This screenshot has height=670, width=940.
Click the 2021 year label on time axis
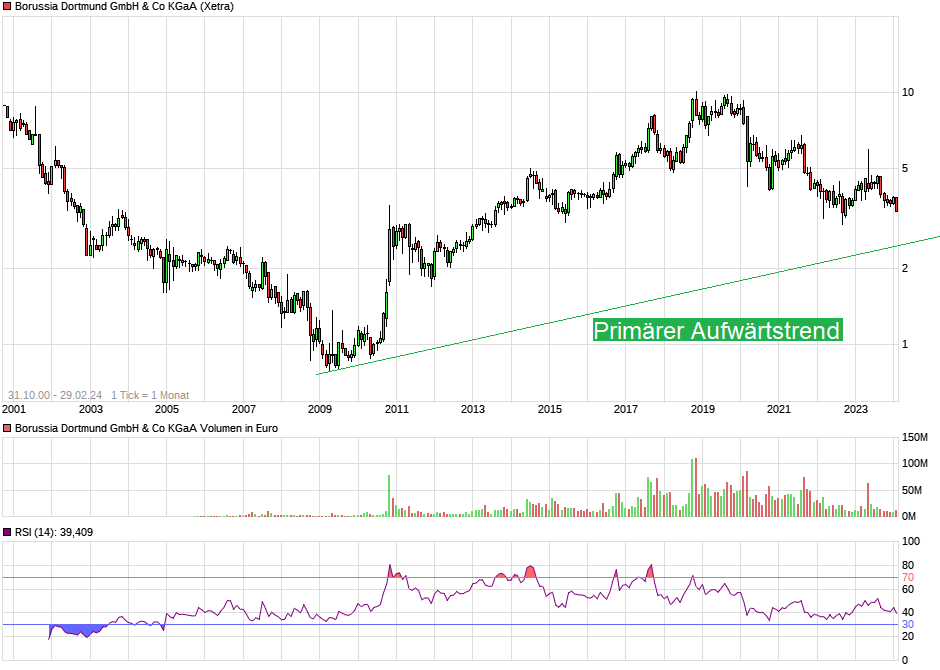(x=779, y=409)
